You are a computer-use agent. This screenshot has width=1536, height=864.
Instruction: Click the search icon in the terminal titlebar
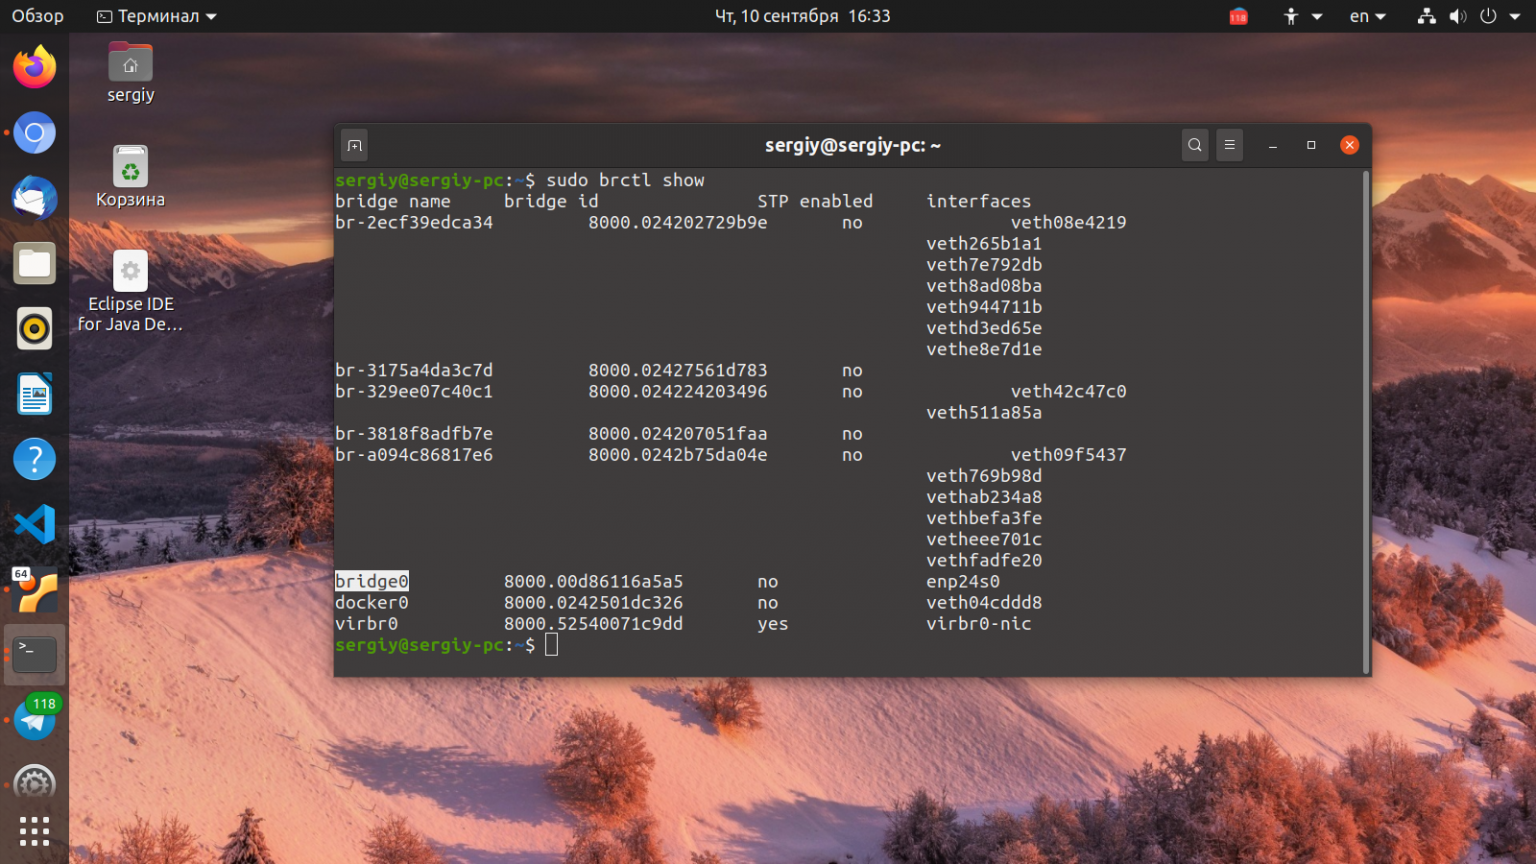(x=1195, y=144)
